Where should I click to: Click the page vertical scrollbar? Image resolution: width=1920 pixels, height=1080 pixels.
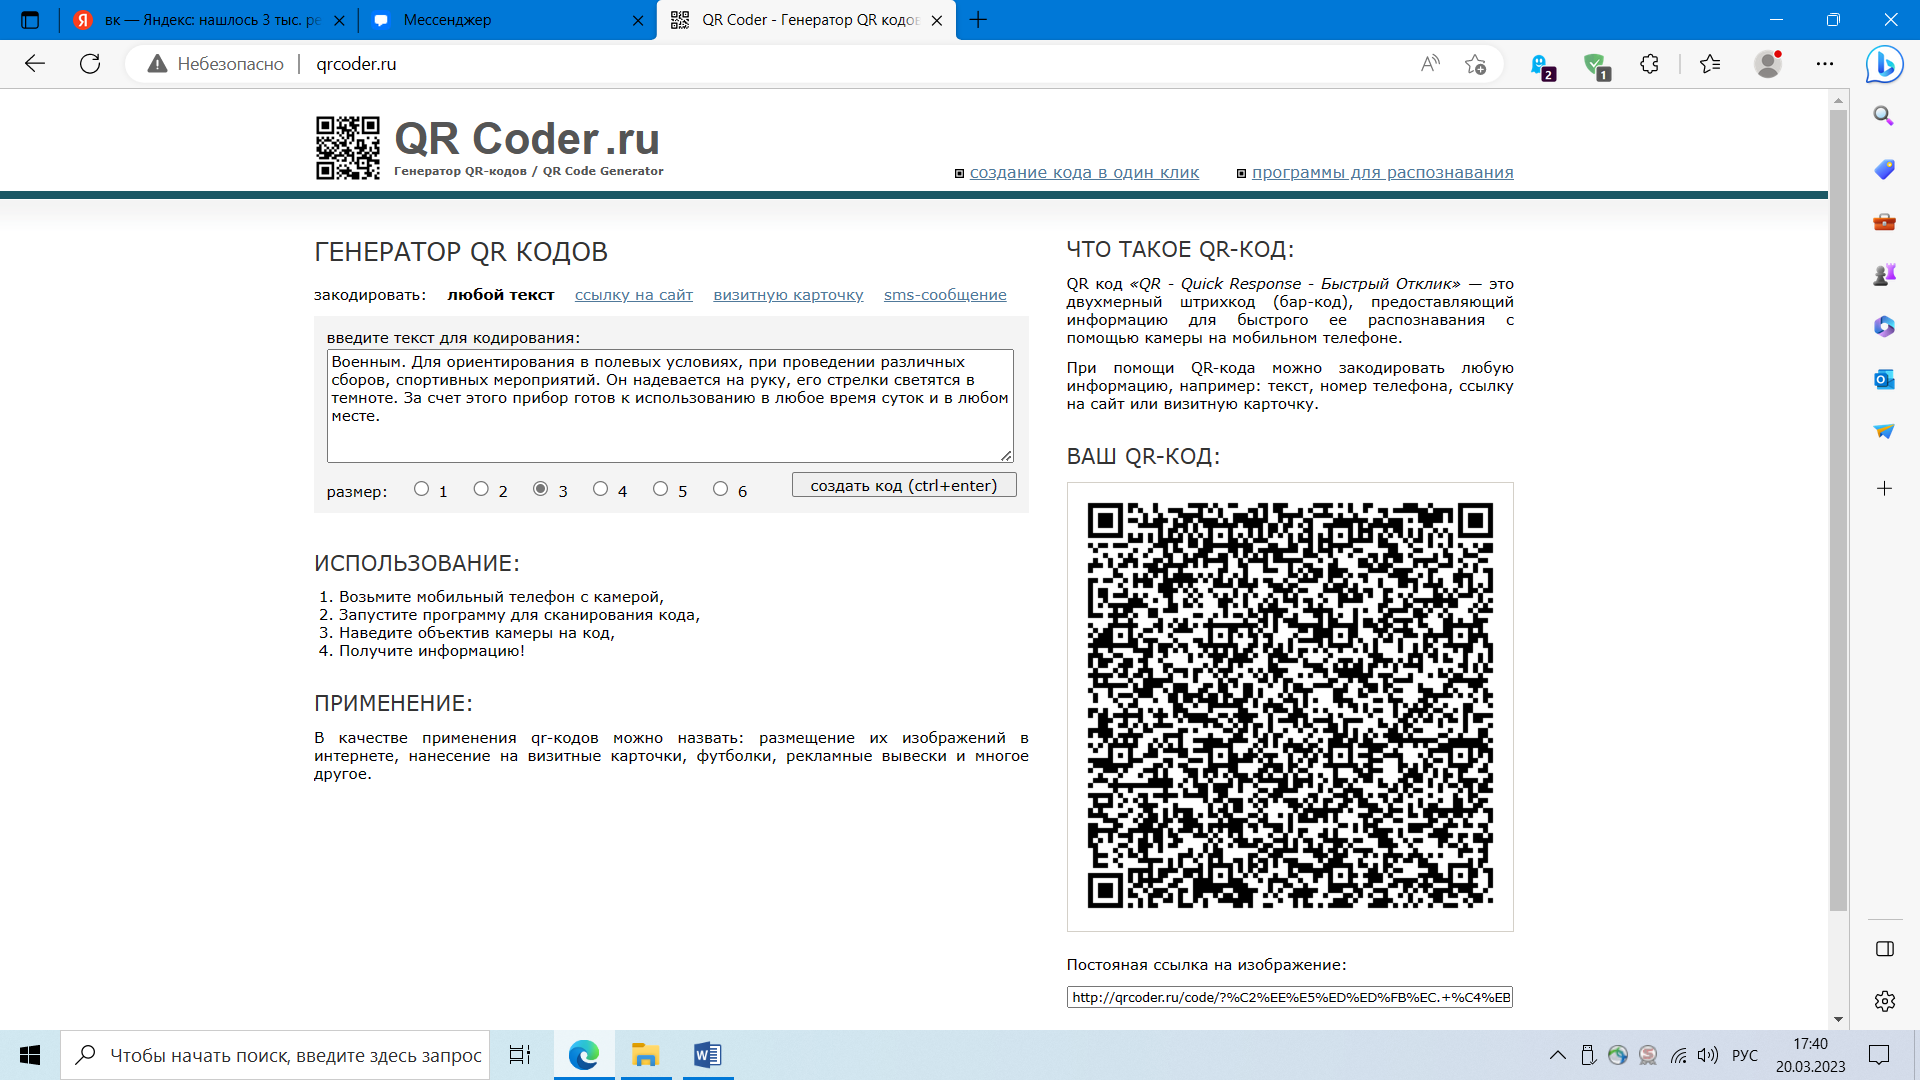pyautogui.click(x=1838, y=510)
